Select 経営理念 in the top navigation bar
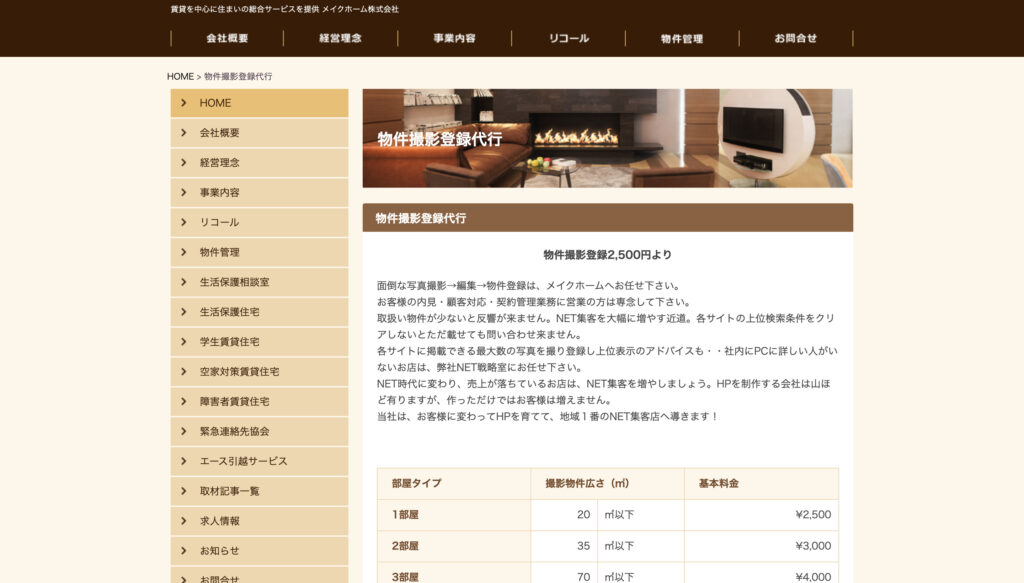Viewport: 1024px width, 583px height. (340, 38)
